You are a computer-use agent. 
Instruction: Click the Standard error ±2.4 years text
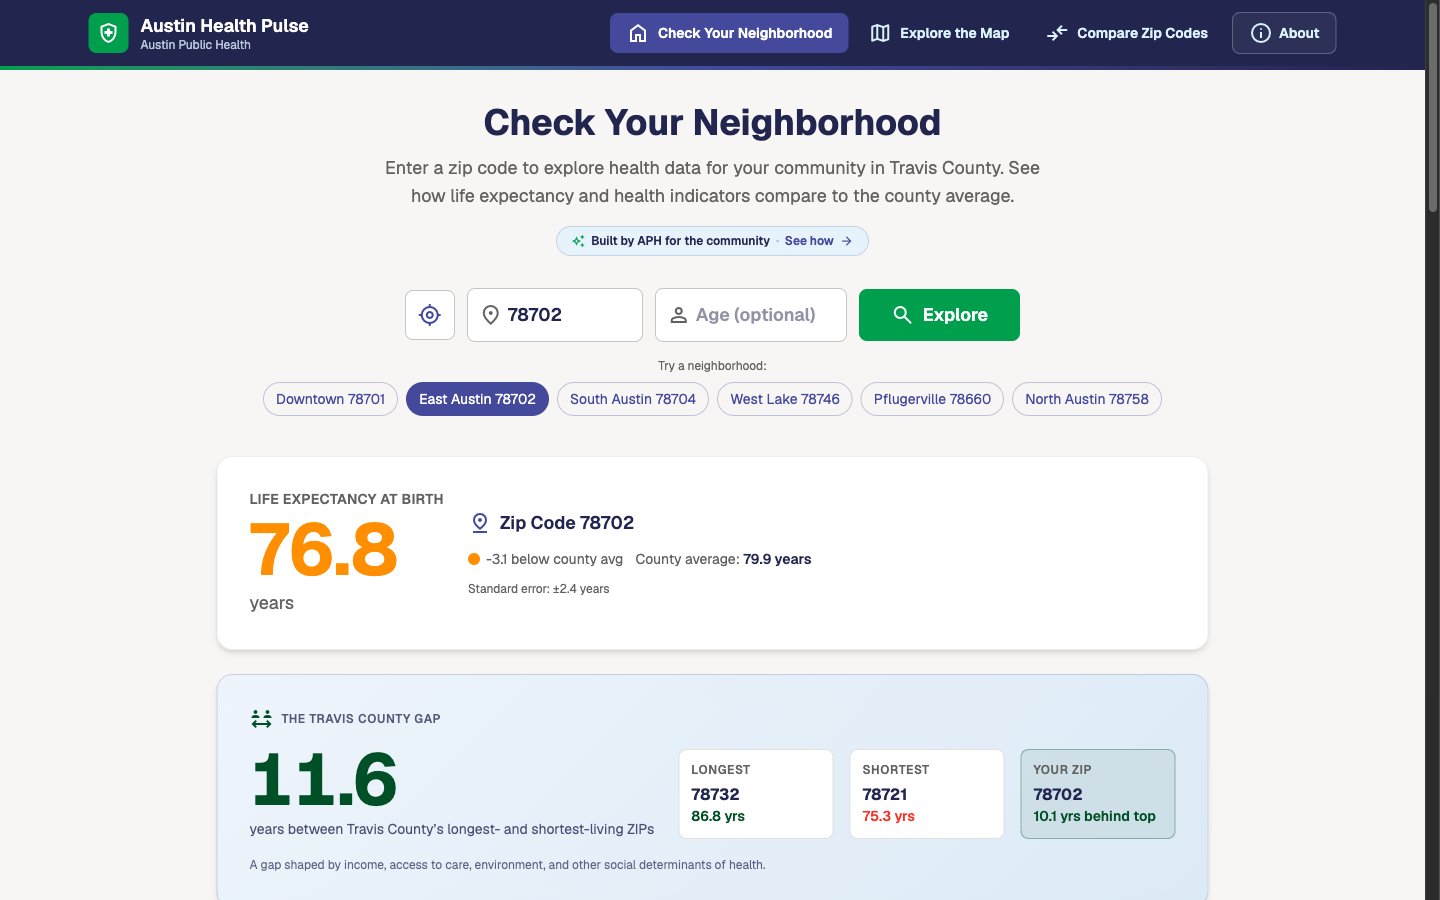click(x=539, y=589)
